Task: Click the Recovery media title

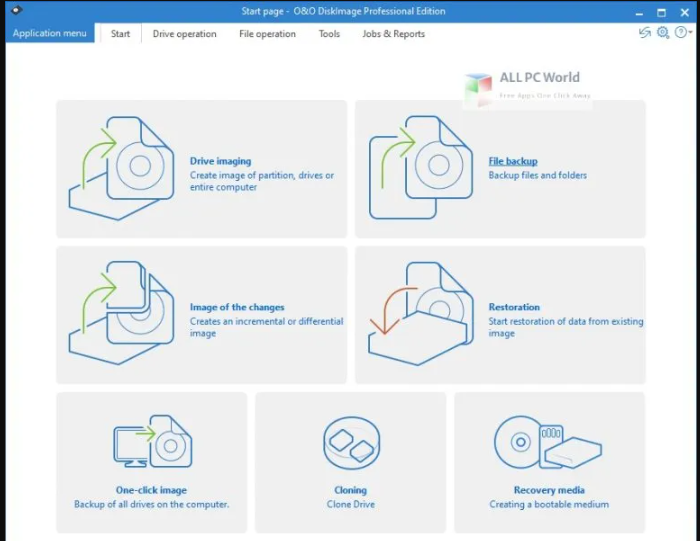Action: 549,490
